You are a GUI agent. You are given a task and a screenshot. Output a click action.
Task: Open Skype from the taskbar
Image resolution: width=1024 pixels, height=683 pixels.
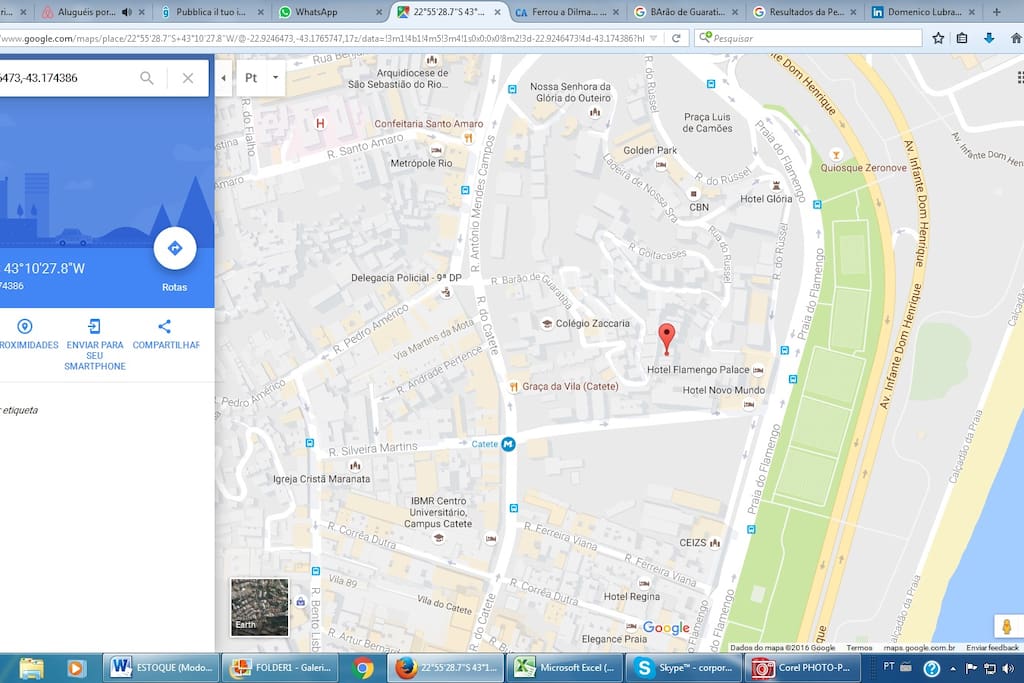[683, 668]
